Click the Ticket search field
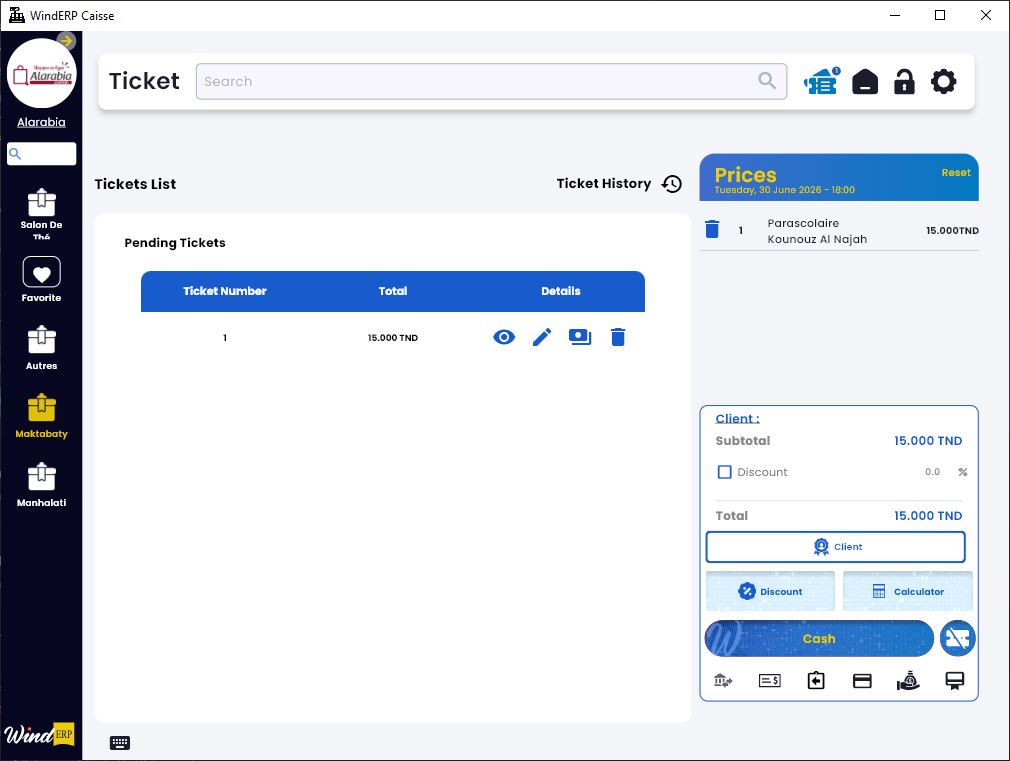This screenshot has width=1010, height=761. (491, 81)
